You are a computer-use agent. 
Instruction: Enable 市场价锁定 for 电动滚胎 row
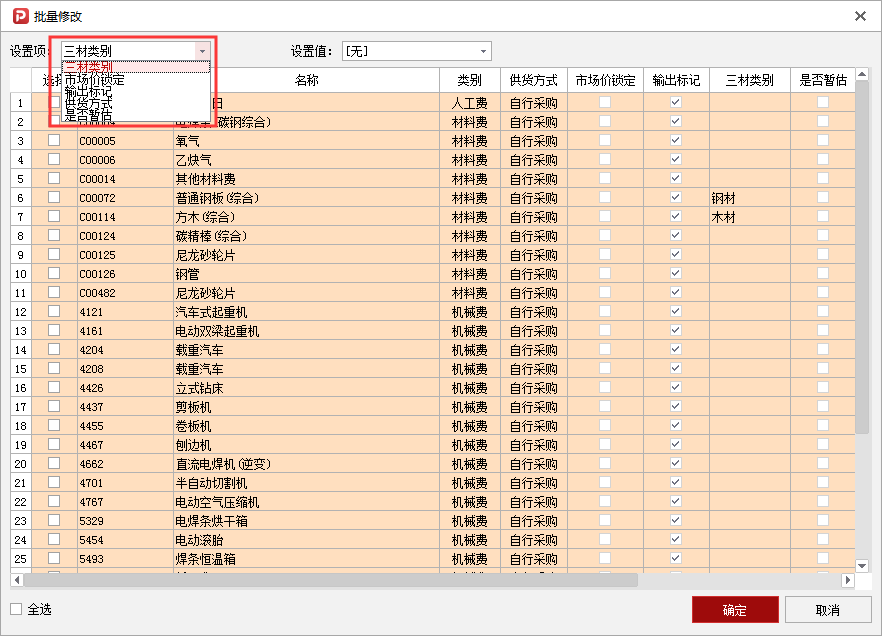pos(605,540)
